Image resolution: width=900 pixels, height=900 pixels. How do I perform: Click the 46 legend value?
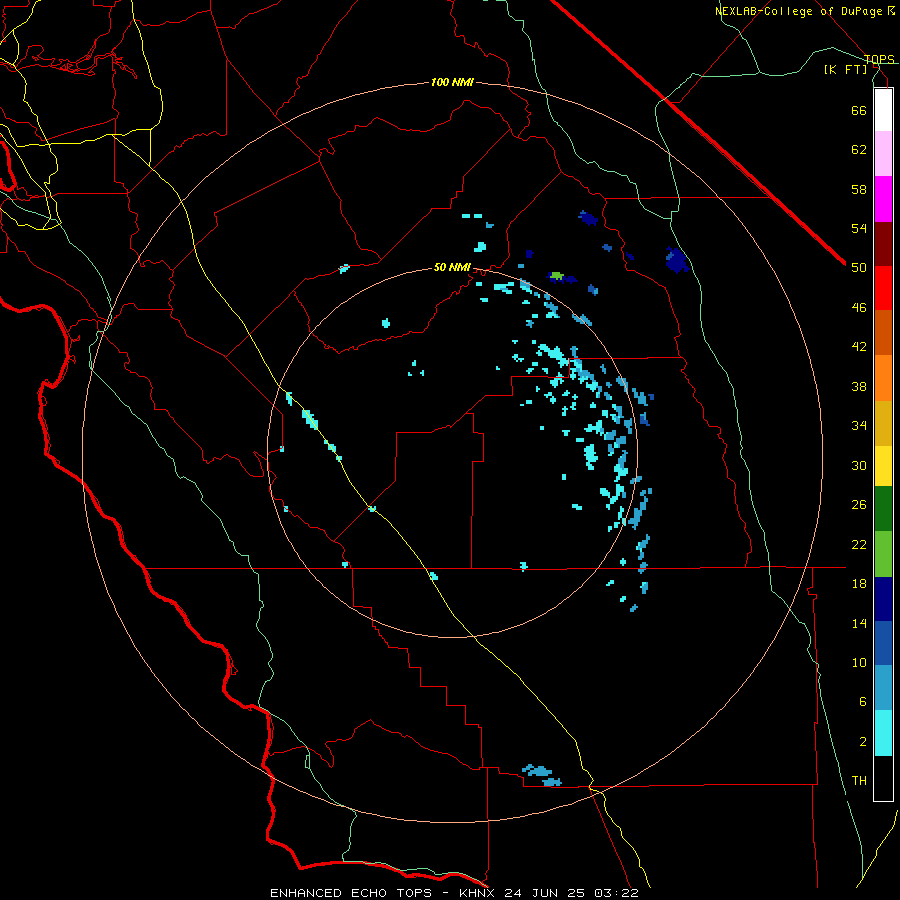pyautogui.click(x=859, y=308)
